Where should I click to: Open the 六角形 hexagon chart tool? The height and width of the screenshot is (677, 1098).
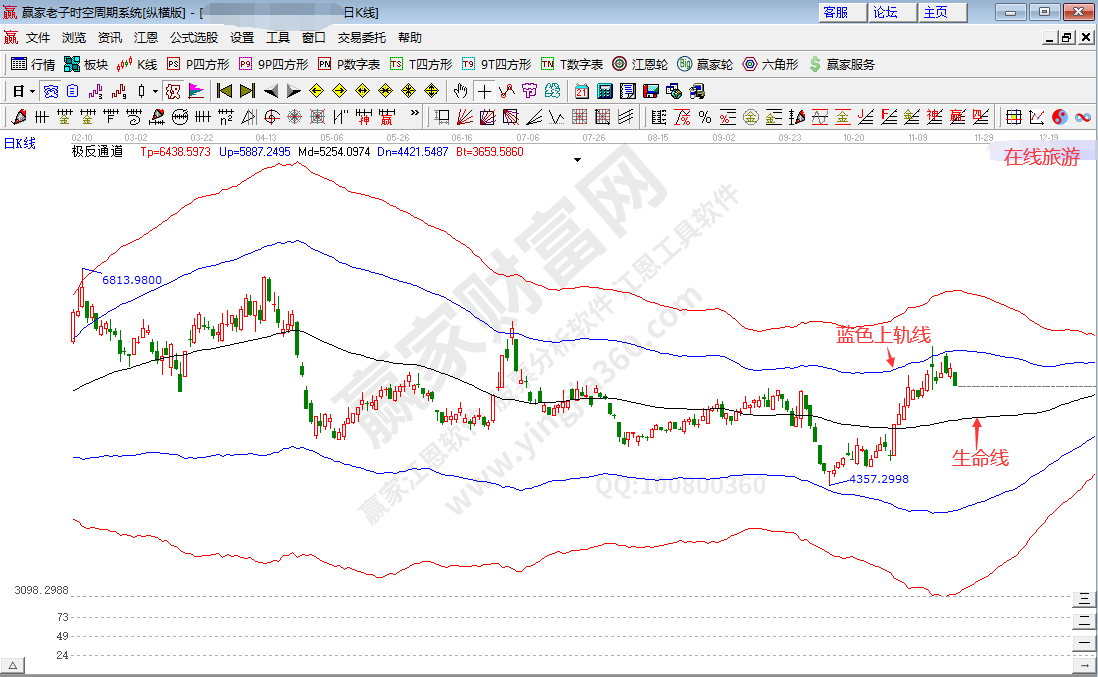click(772, 64)
